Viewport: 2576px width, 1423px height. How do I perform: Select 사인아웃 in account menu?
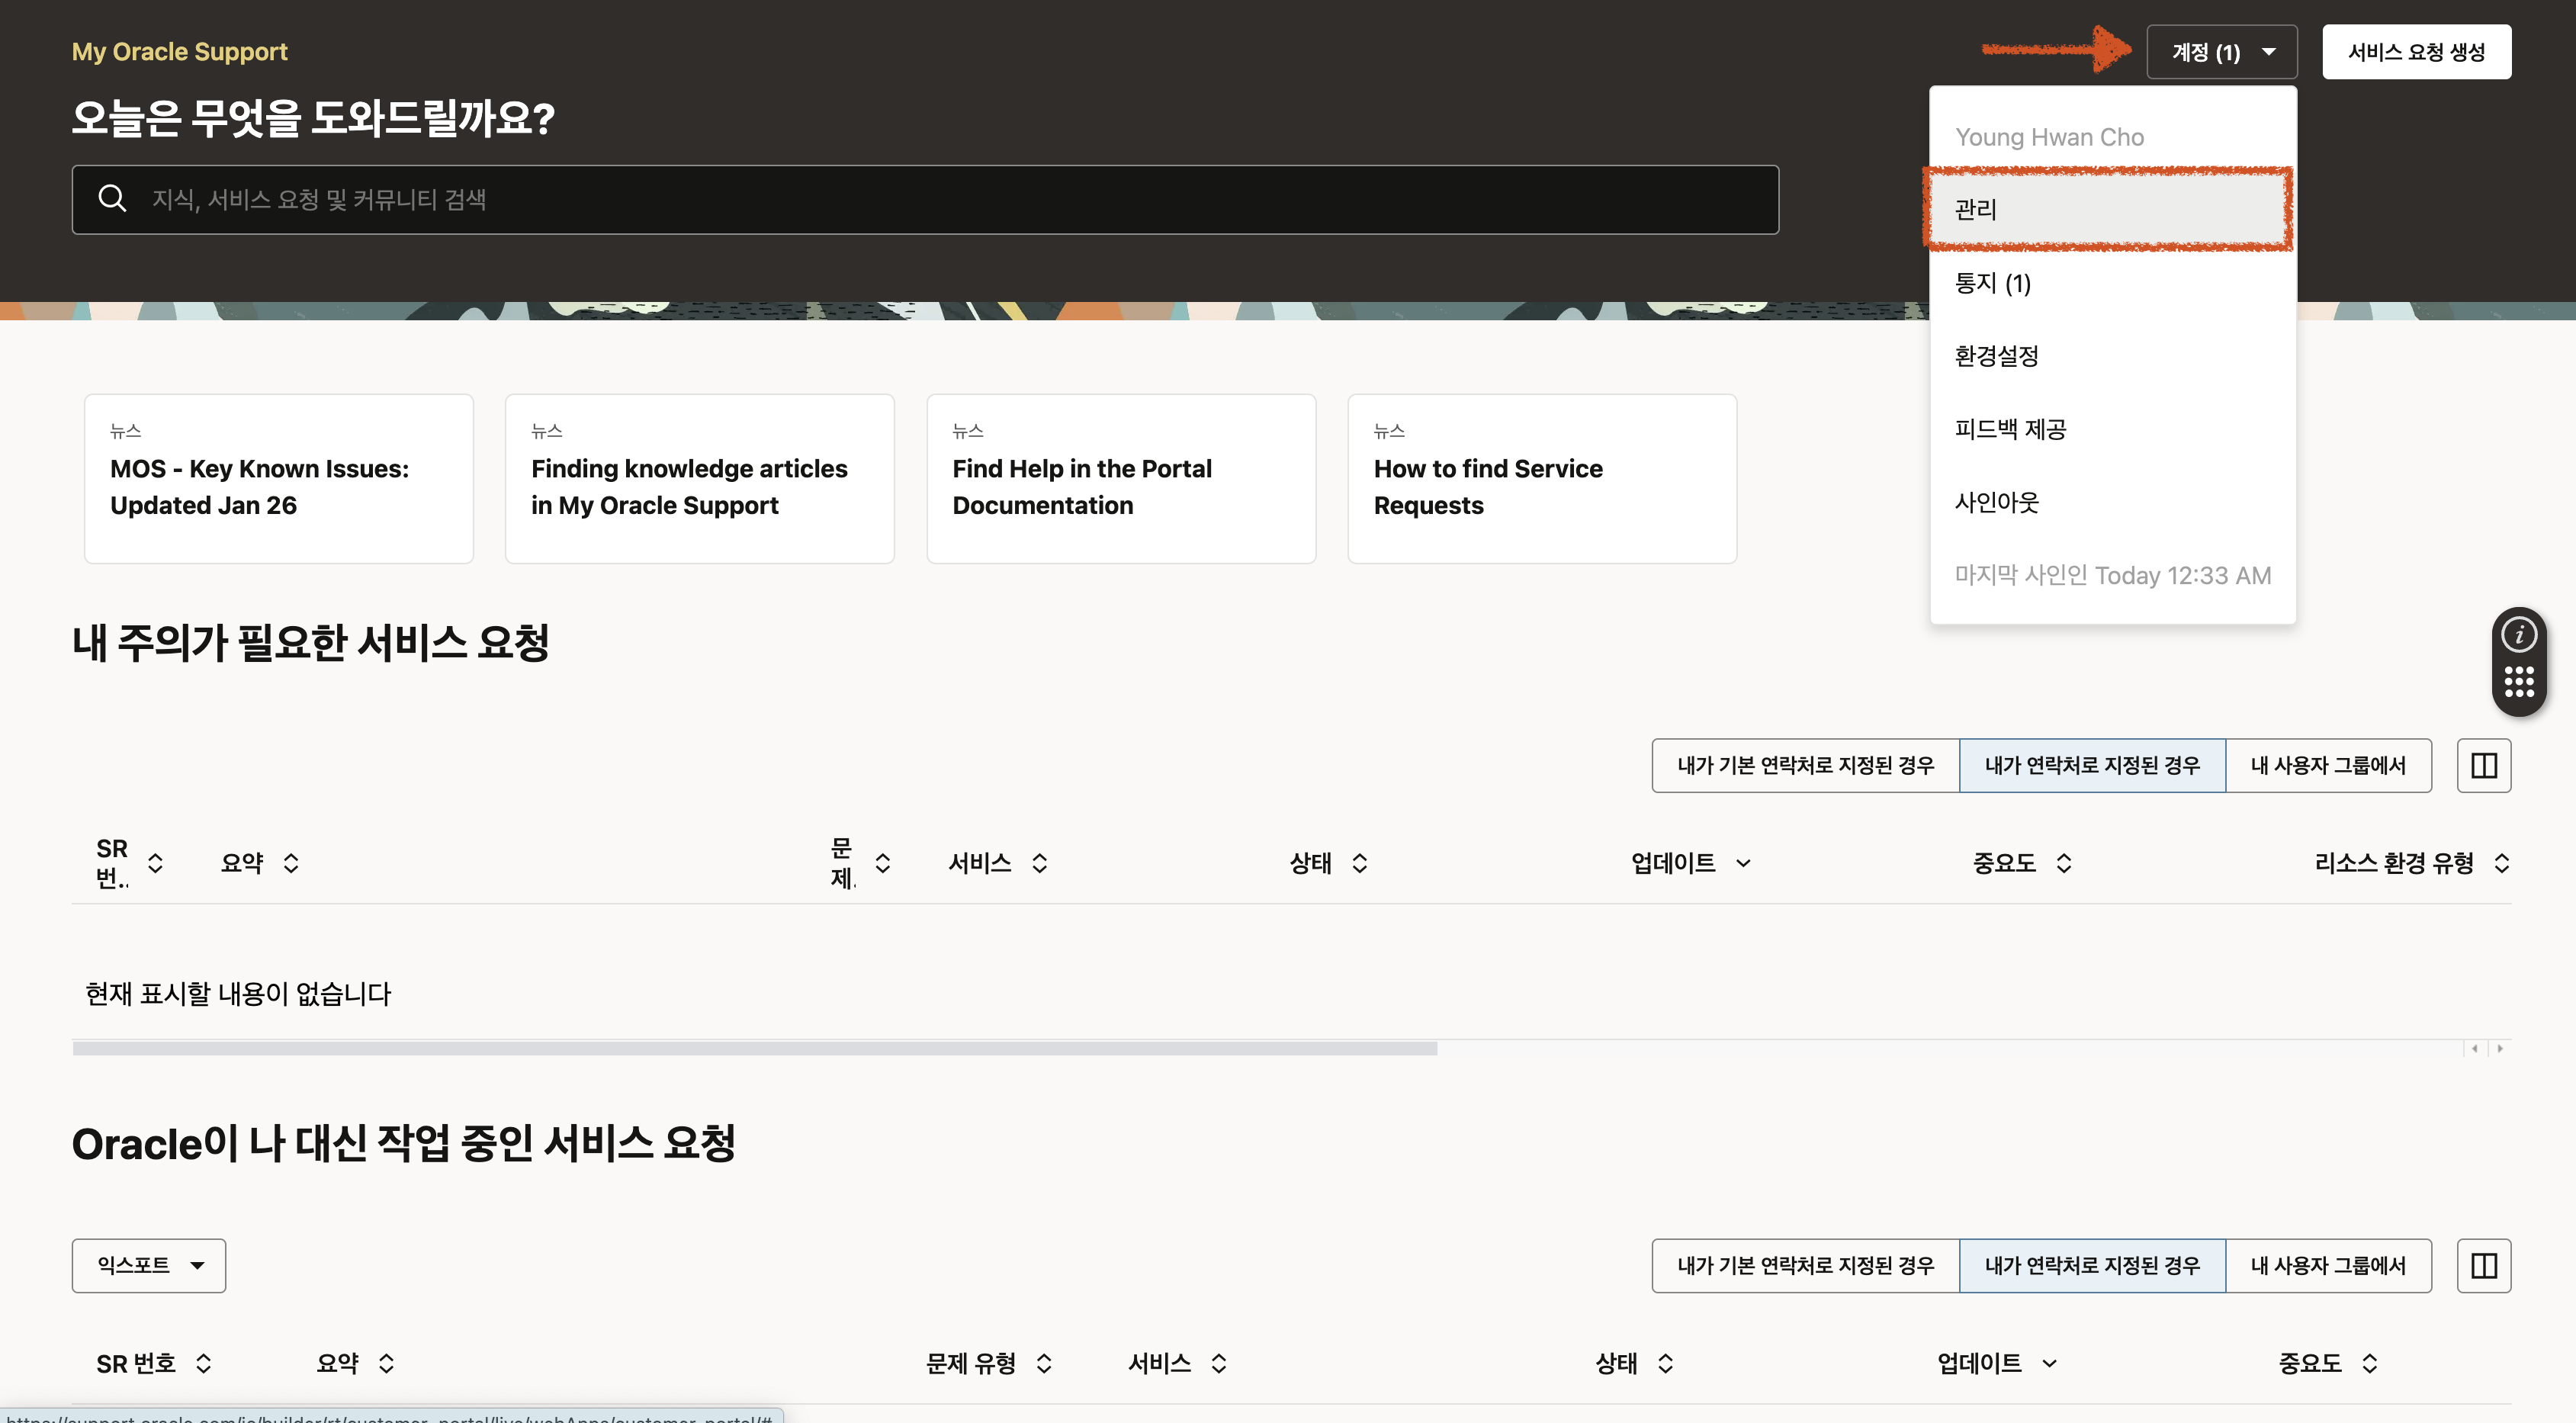(x=1996, y=502)
